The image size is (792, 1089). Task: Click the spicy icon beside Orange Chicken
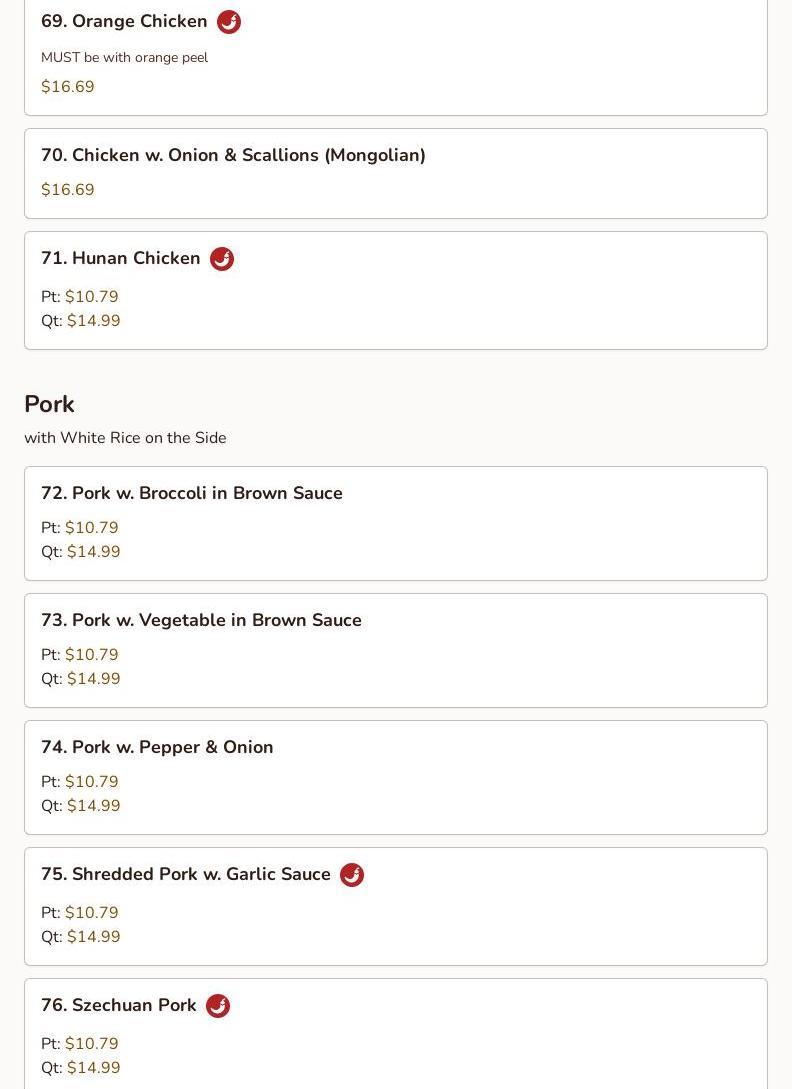pos(229,22)
